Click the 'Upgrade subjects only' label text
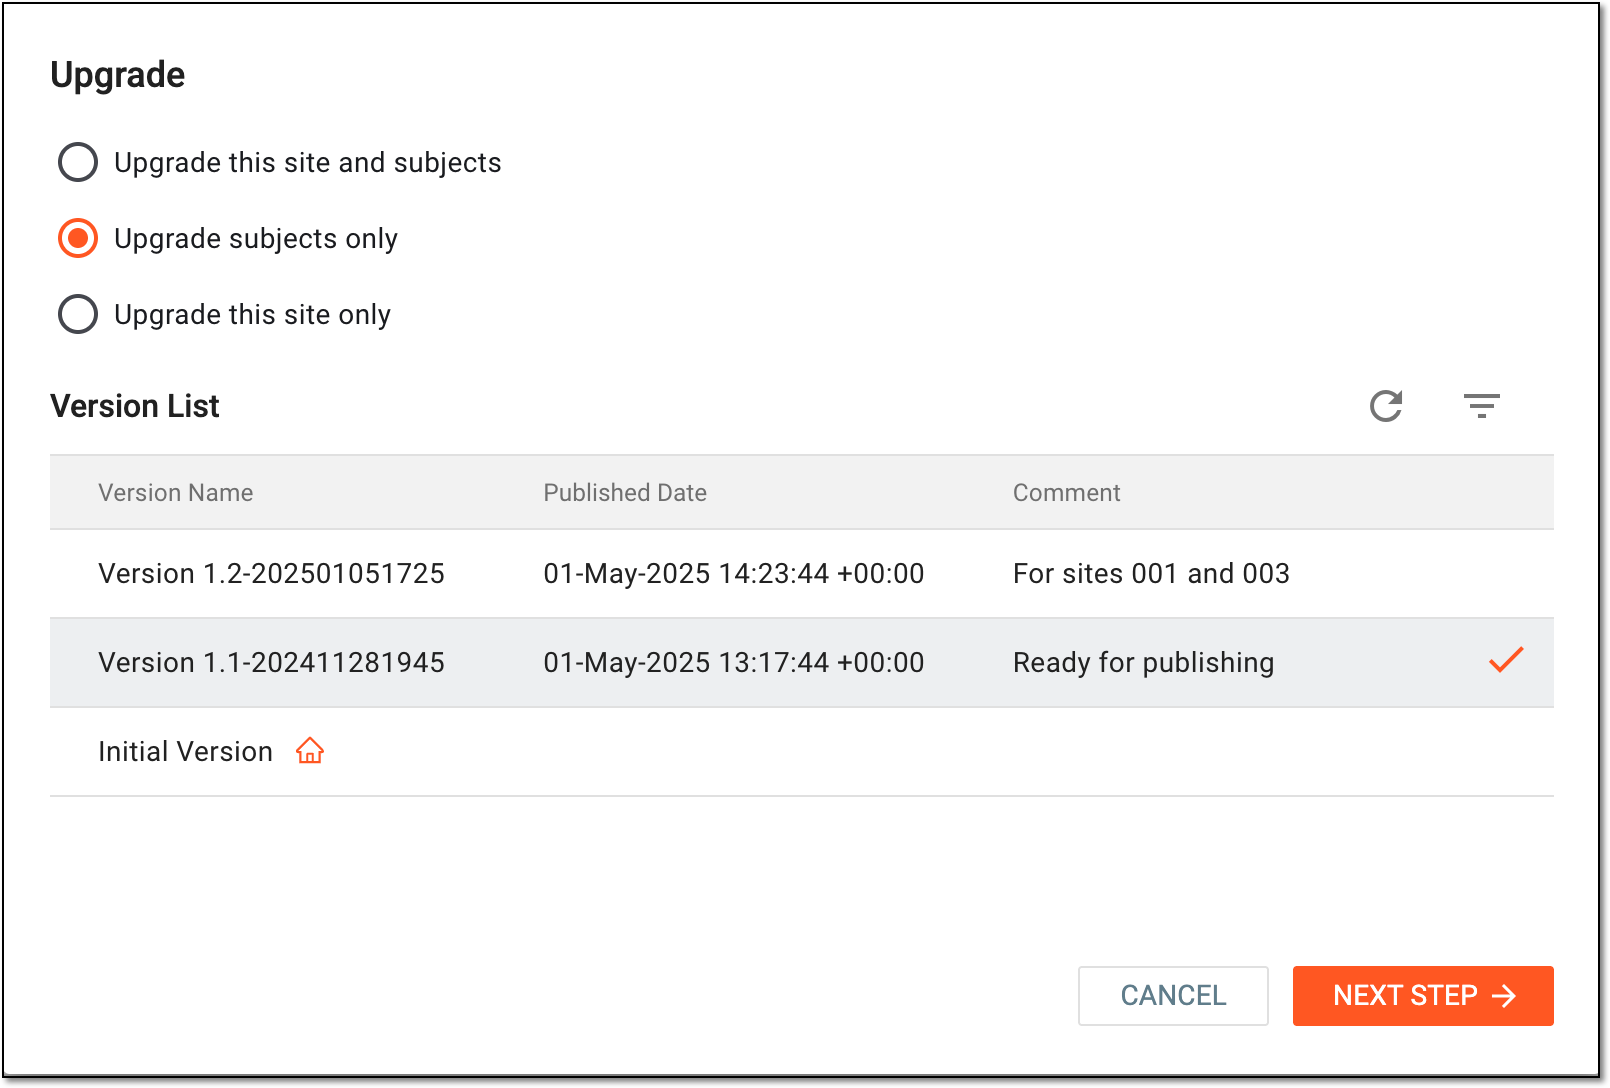 click(x=256, y=239)
